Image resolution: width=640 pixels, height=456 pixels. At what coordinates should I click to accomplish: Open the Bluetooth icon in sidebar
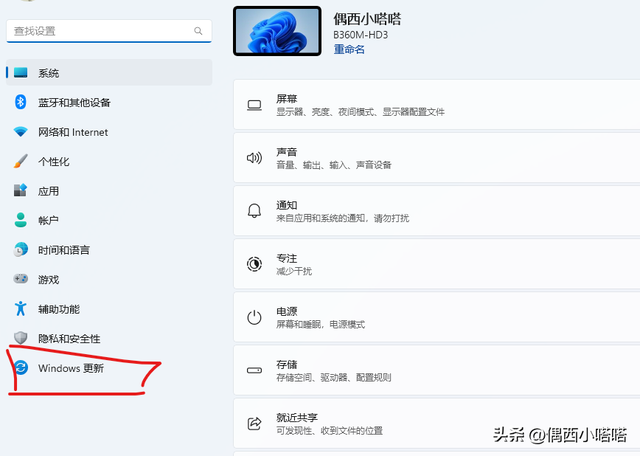pyautogui.click(x=20, y=102)
